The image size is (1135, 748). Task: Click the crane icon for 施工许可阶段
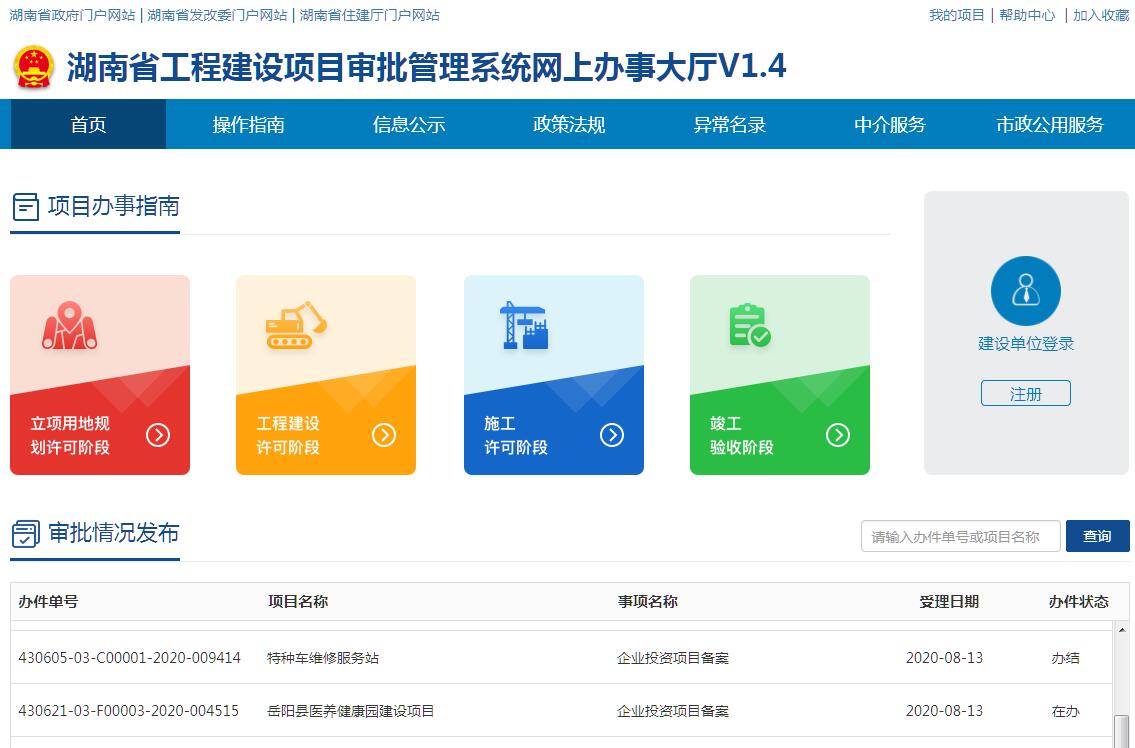(x=524, y=325)
